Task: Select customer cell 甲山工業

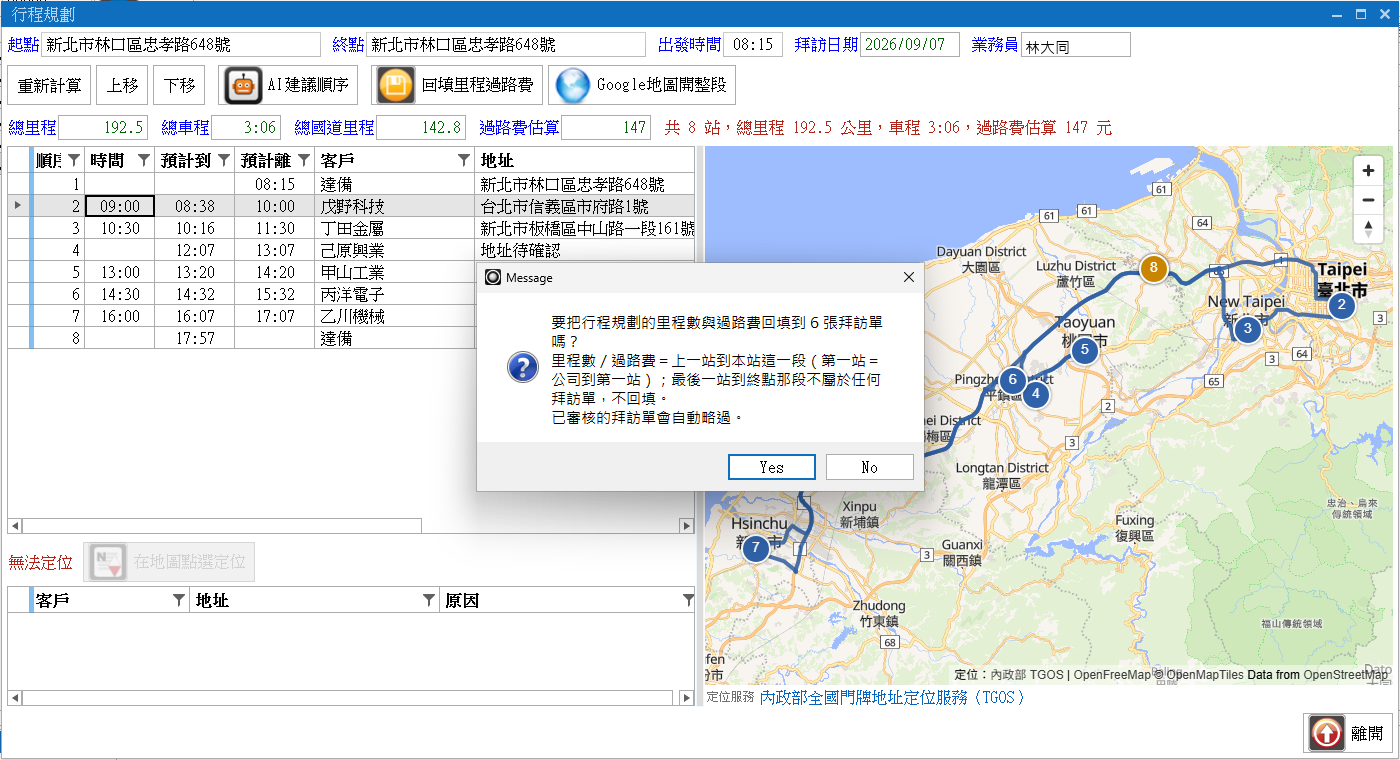Action: tap(395, 272)
